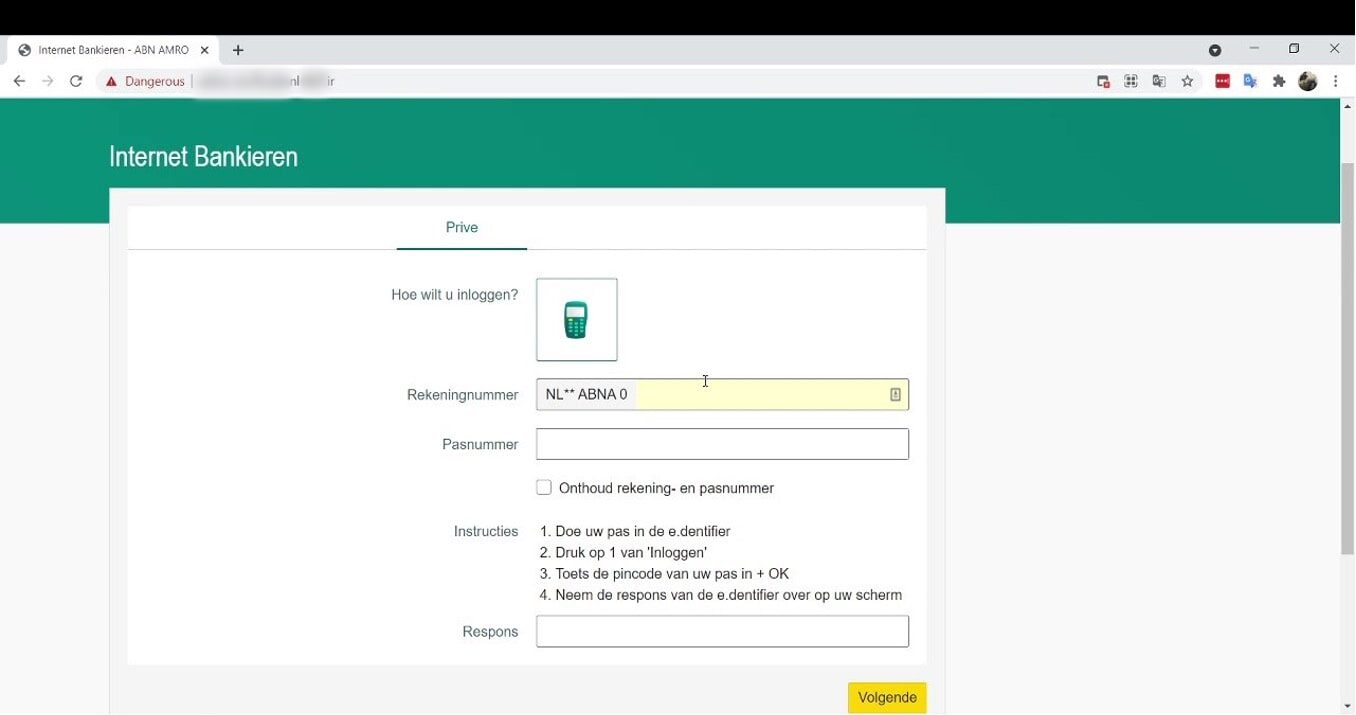The image size is (1356, 715).
Task: Click the browser forward arrow
Action: [47, 81]
